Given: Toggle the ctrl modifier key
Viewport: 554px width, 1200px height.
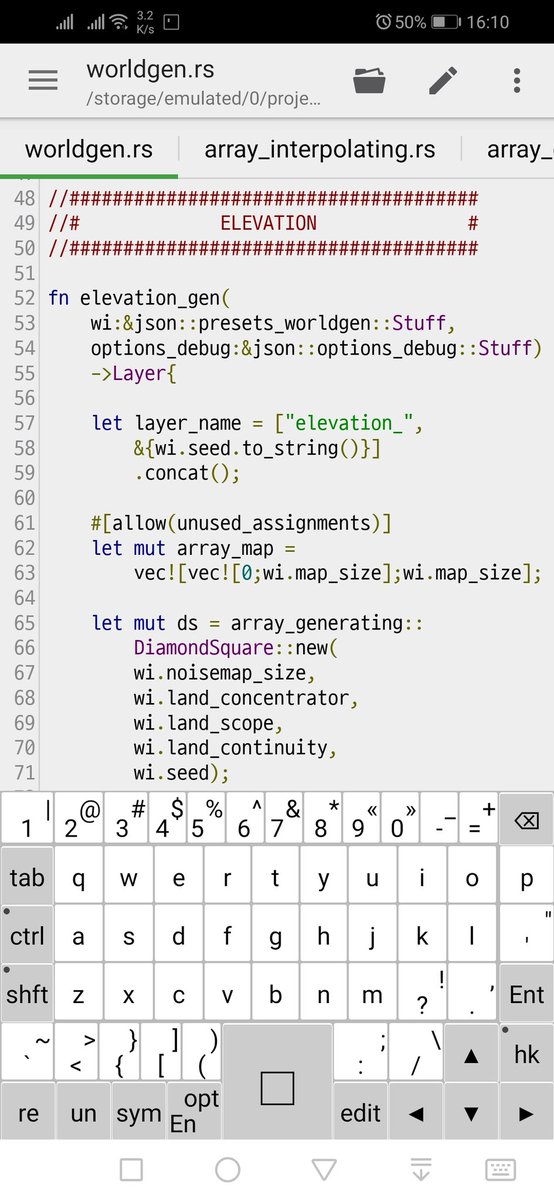Looking at the screenshot, I should point(26,935).
